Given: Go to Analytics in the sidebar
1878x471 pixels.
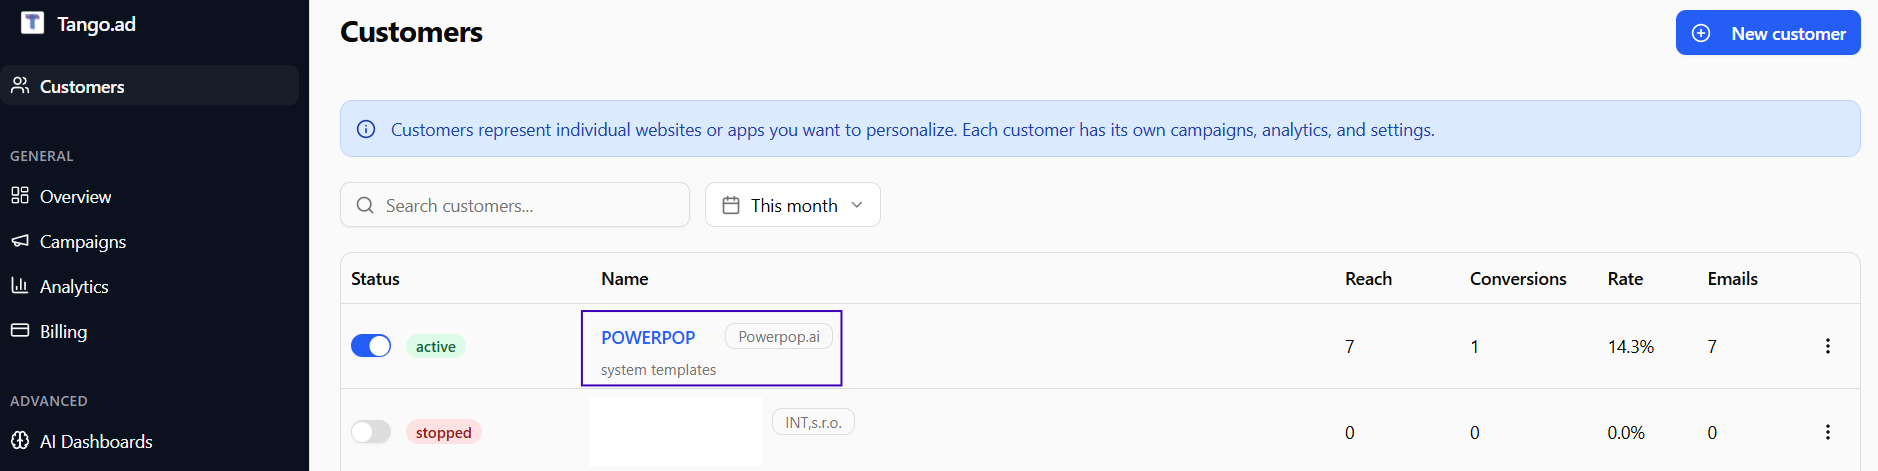Looking at the screenshot, I should [74, 287].
